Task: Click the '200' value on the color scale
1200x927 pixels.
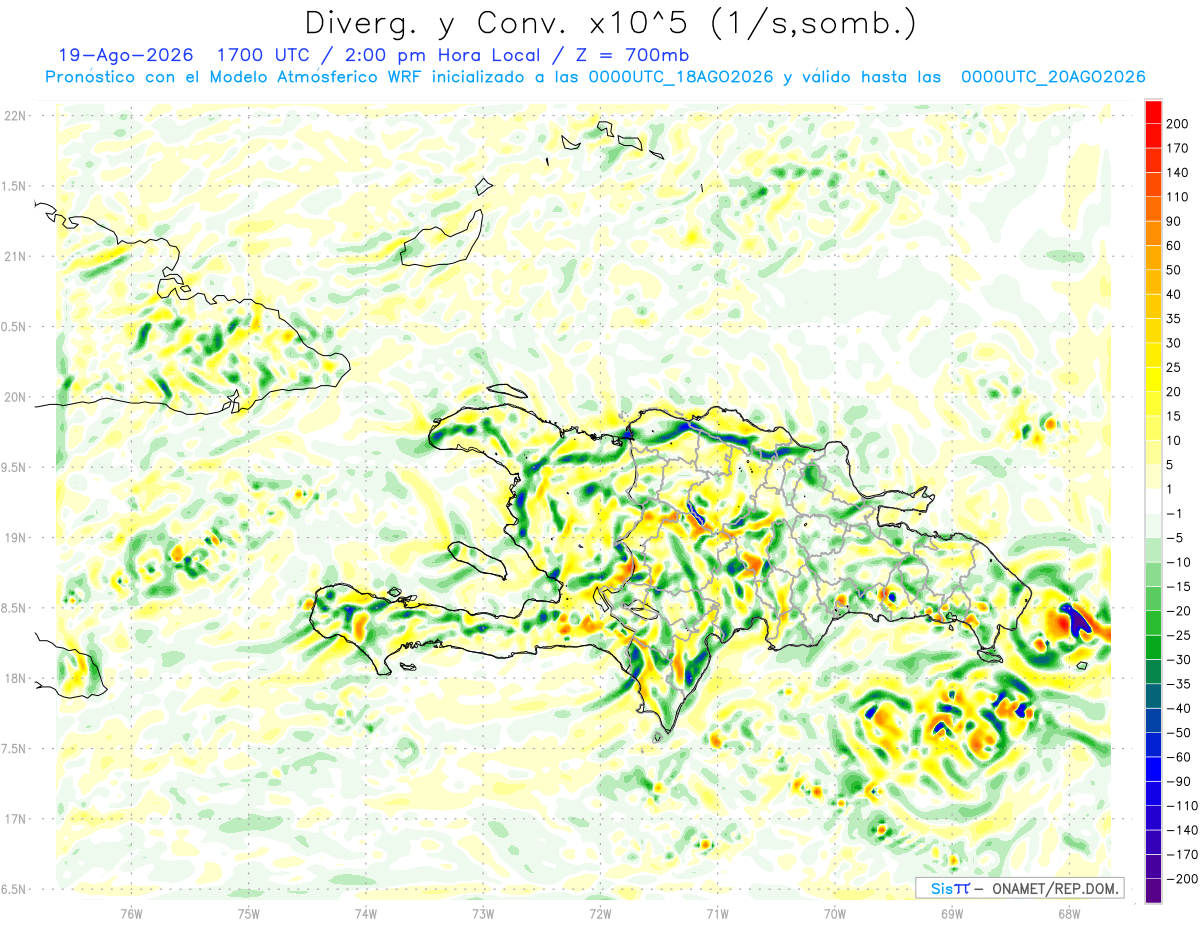Action: coord(1178,124)
